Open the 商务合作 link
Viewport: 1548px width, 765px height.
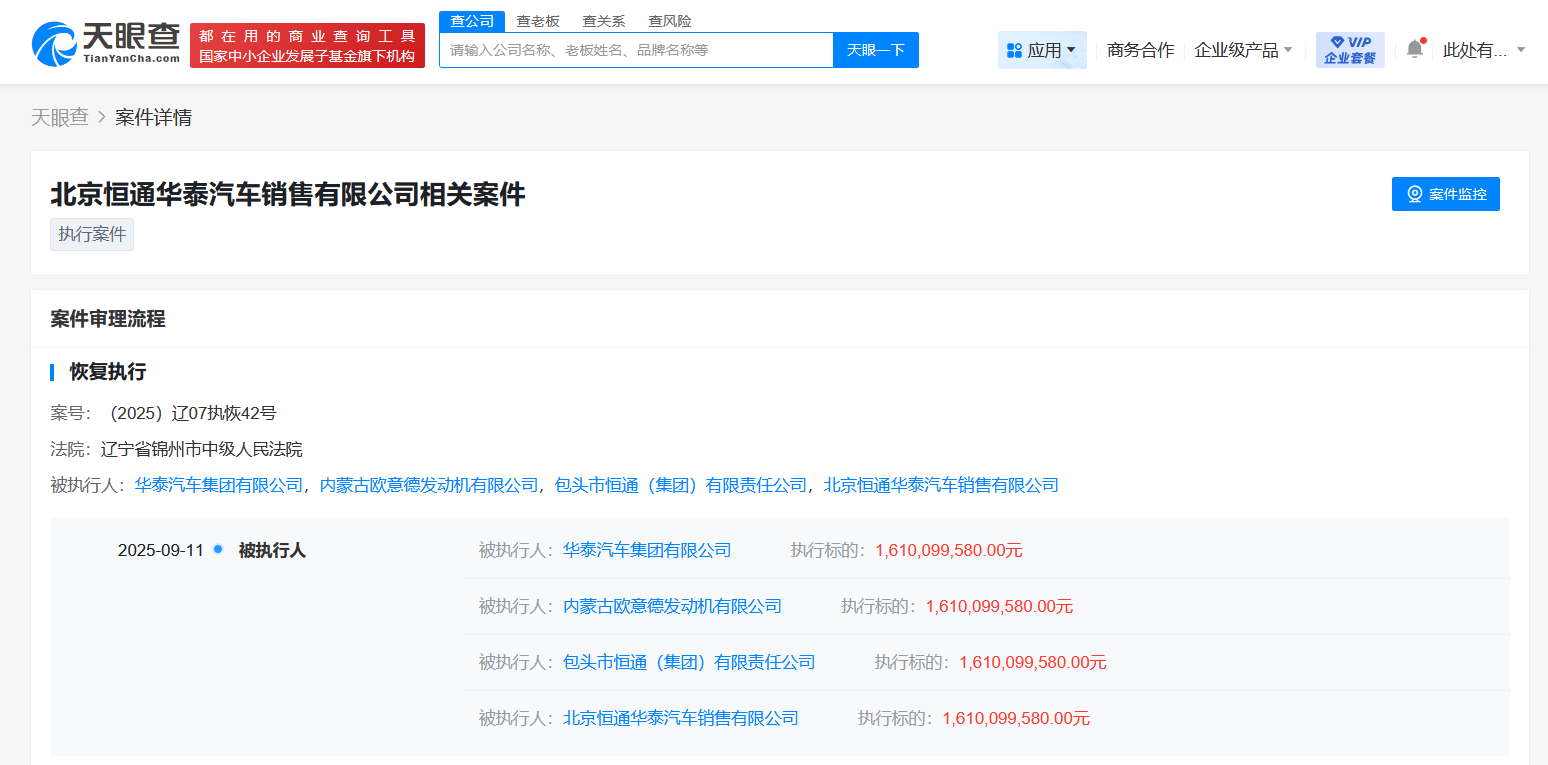pos(1140,50)
